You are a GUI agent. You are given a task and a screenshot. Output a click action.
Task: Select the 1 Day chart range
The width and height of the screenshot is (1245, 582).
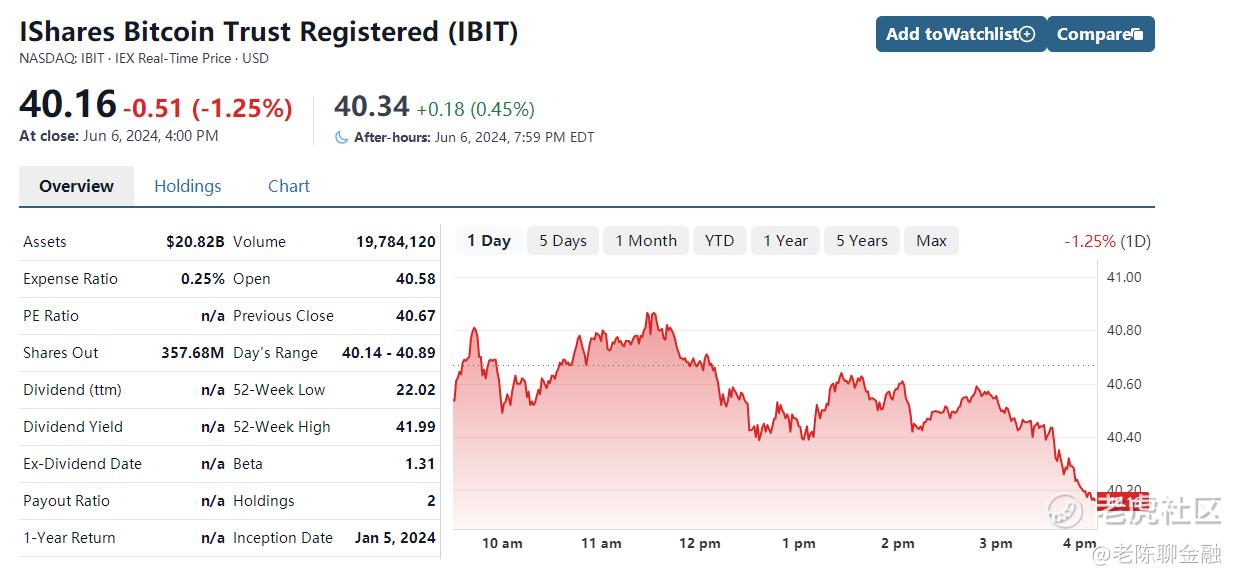click(x=489, y=240)
